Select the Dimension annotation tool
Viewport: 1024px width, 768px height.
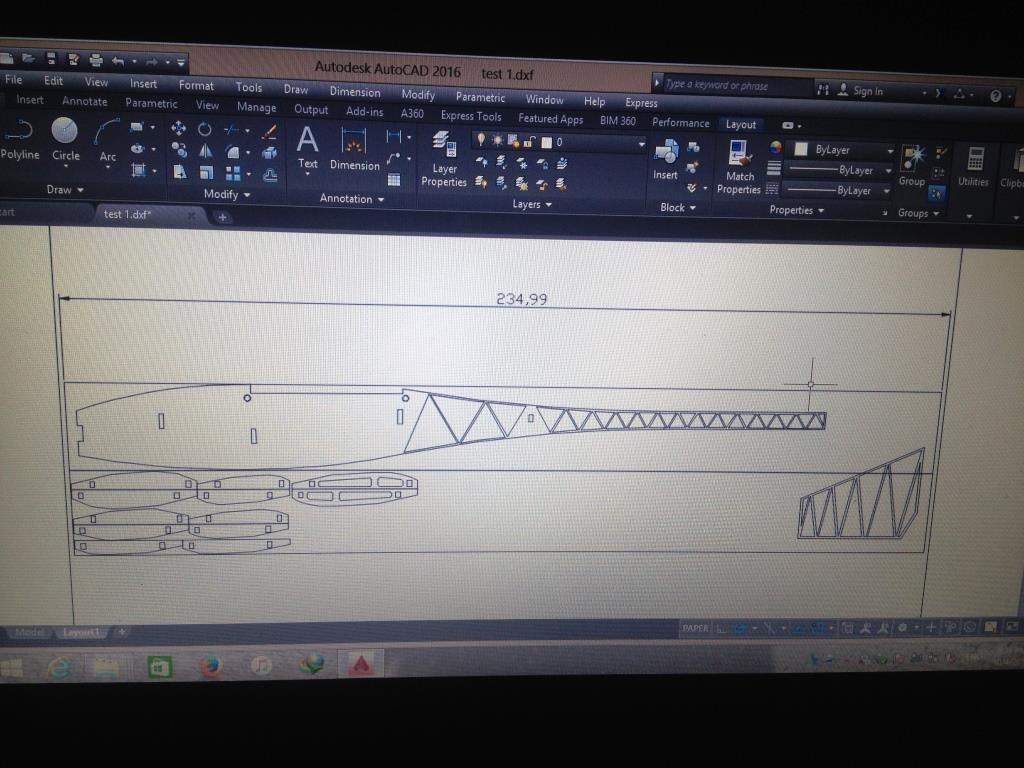(x=355, y=150)
